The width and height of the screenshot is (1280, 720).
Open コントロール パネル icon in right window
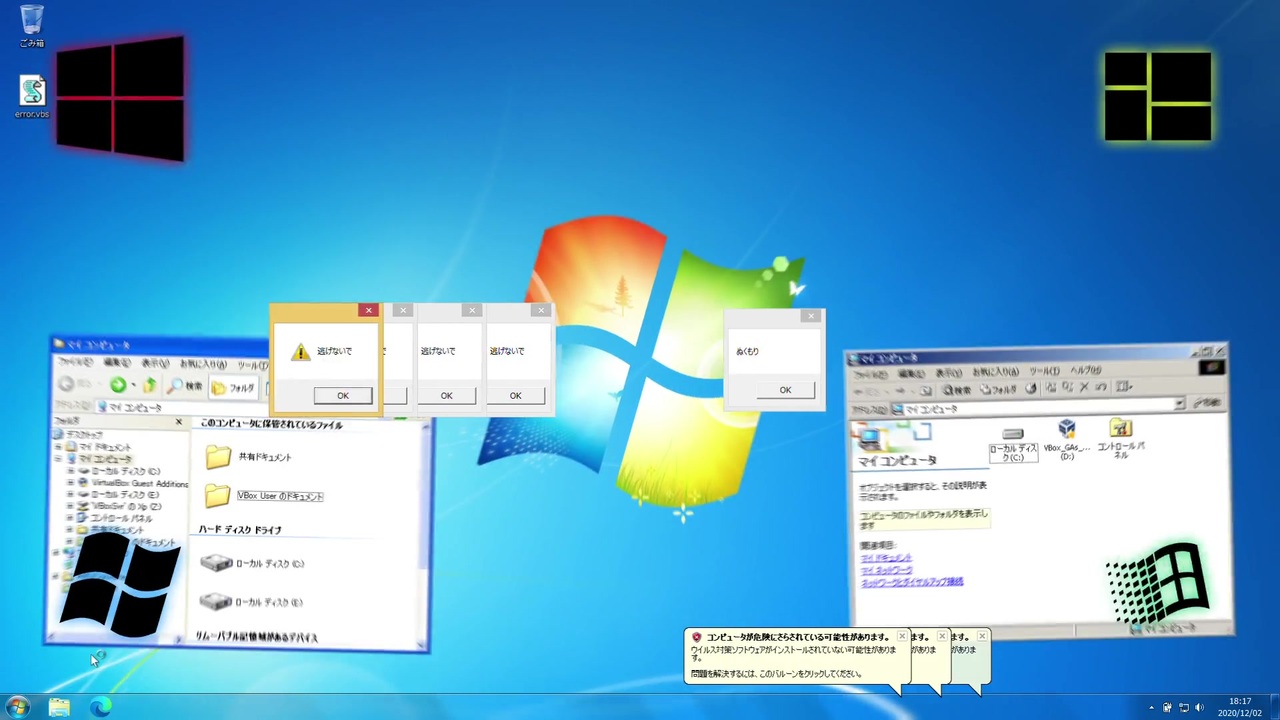coord(1121,439)
